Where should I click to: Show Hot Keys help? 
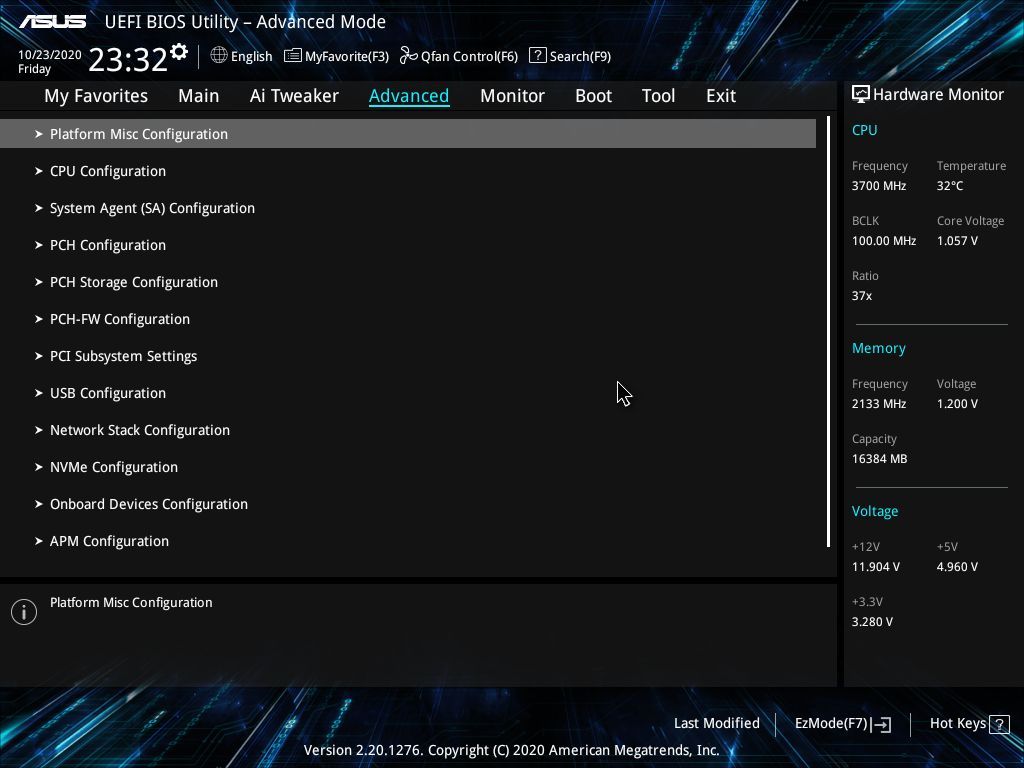pyautogui.click(x=957, y=724)
